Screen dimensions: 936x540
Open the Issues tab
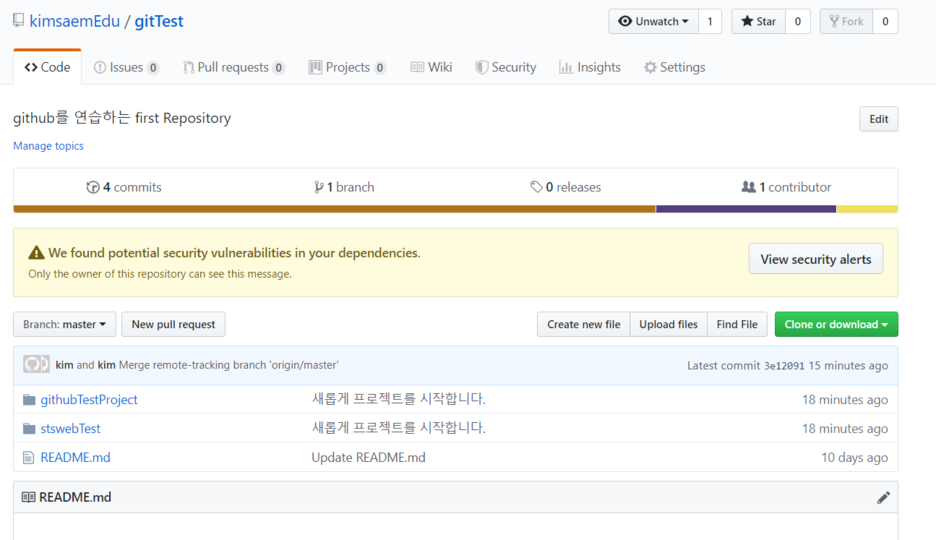(x=126, y=67)
